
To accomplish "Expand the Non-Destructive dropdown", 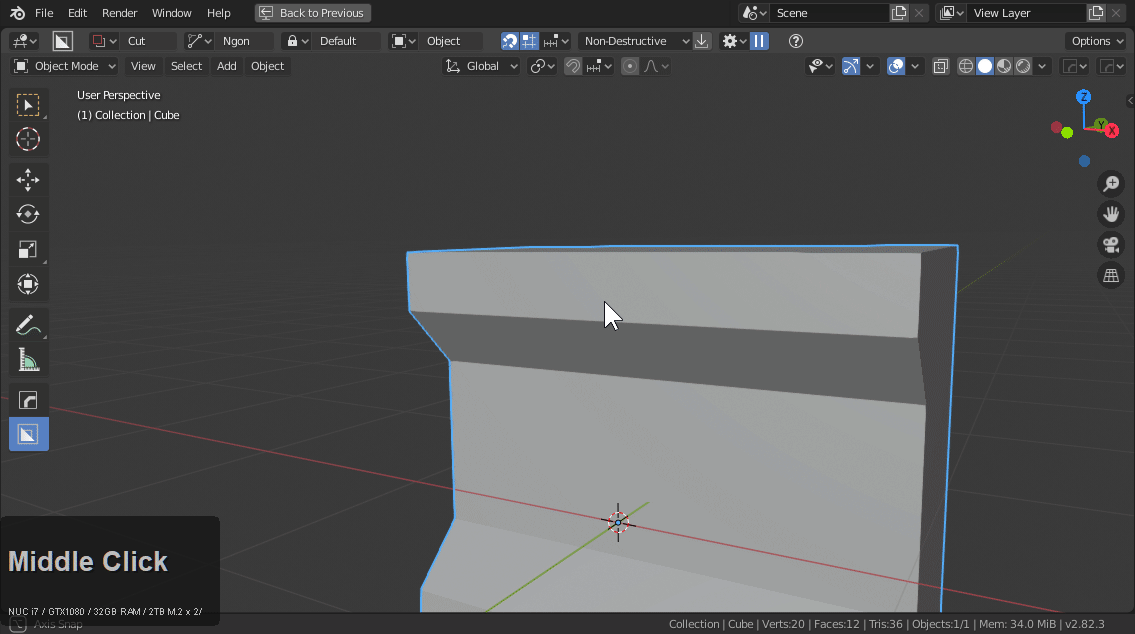I will [635, 41].
